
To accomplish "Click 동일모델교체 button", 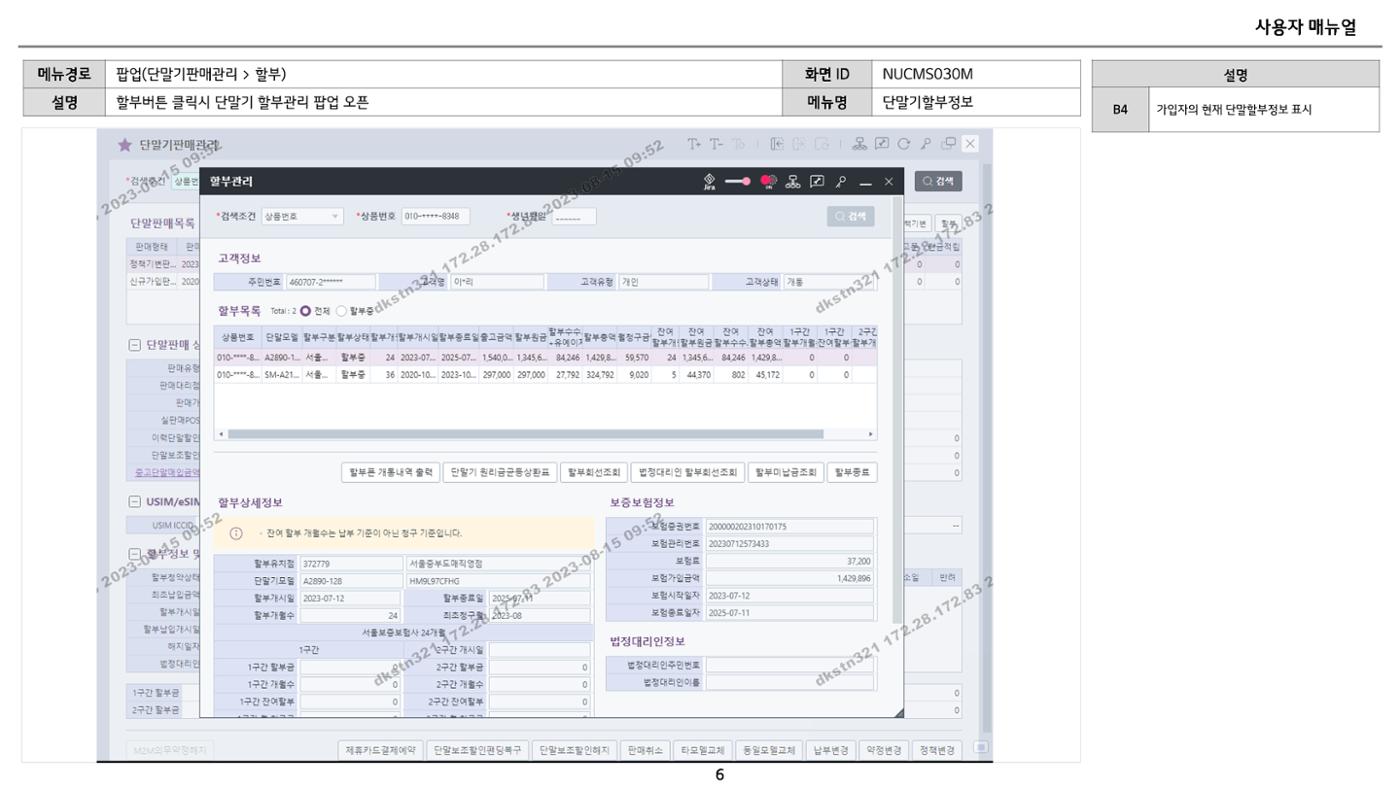I will click(768, 748).
